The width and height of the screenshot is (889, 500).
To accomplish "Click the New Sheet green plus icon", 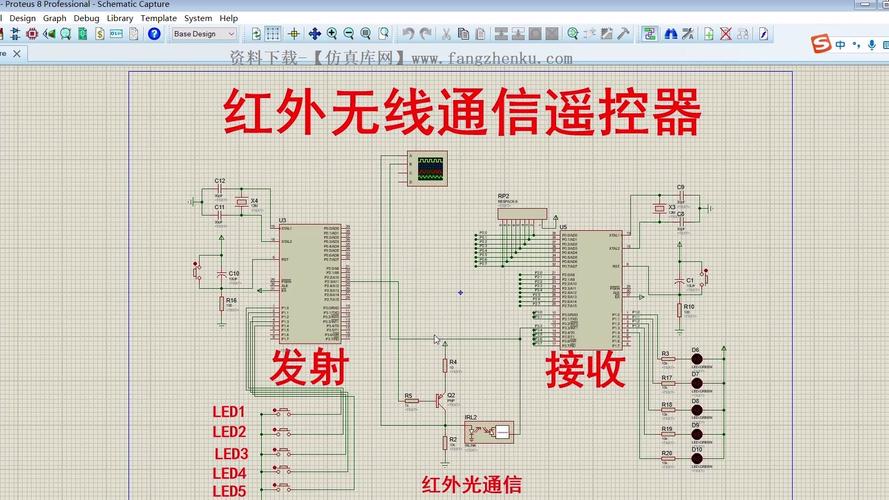I will click(709, 34).
